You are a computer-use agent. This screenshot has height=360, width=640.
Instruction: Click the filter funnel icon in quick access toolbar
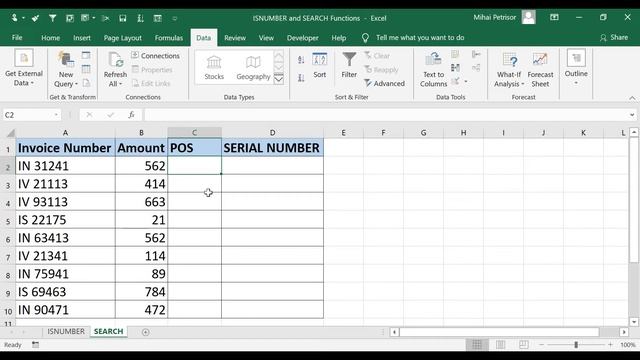pos(53,18)
